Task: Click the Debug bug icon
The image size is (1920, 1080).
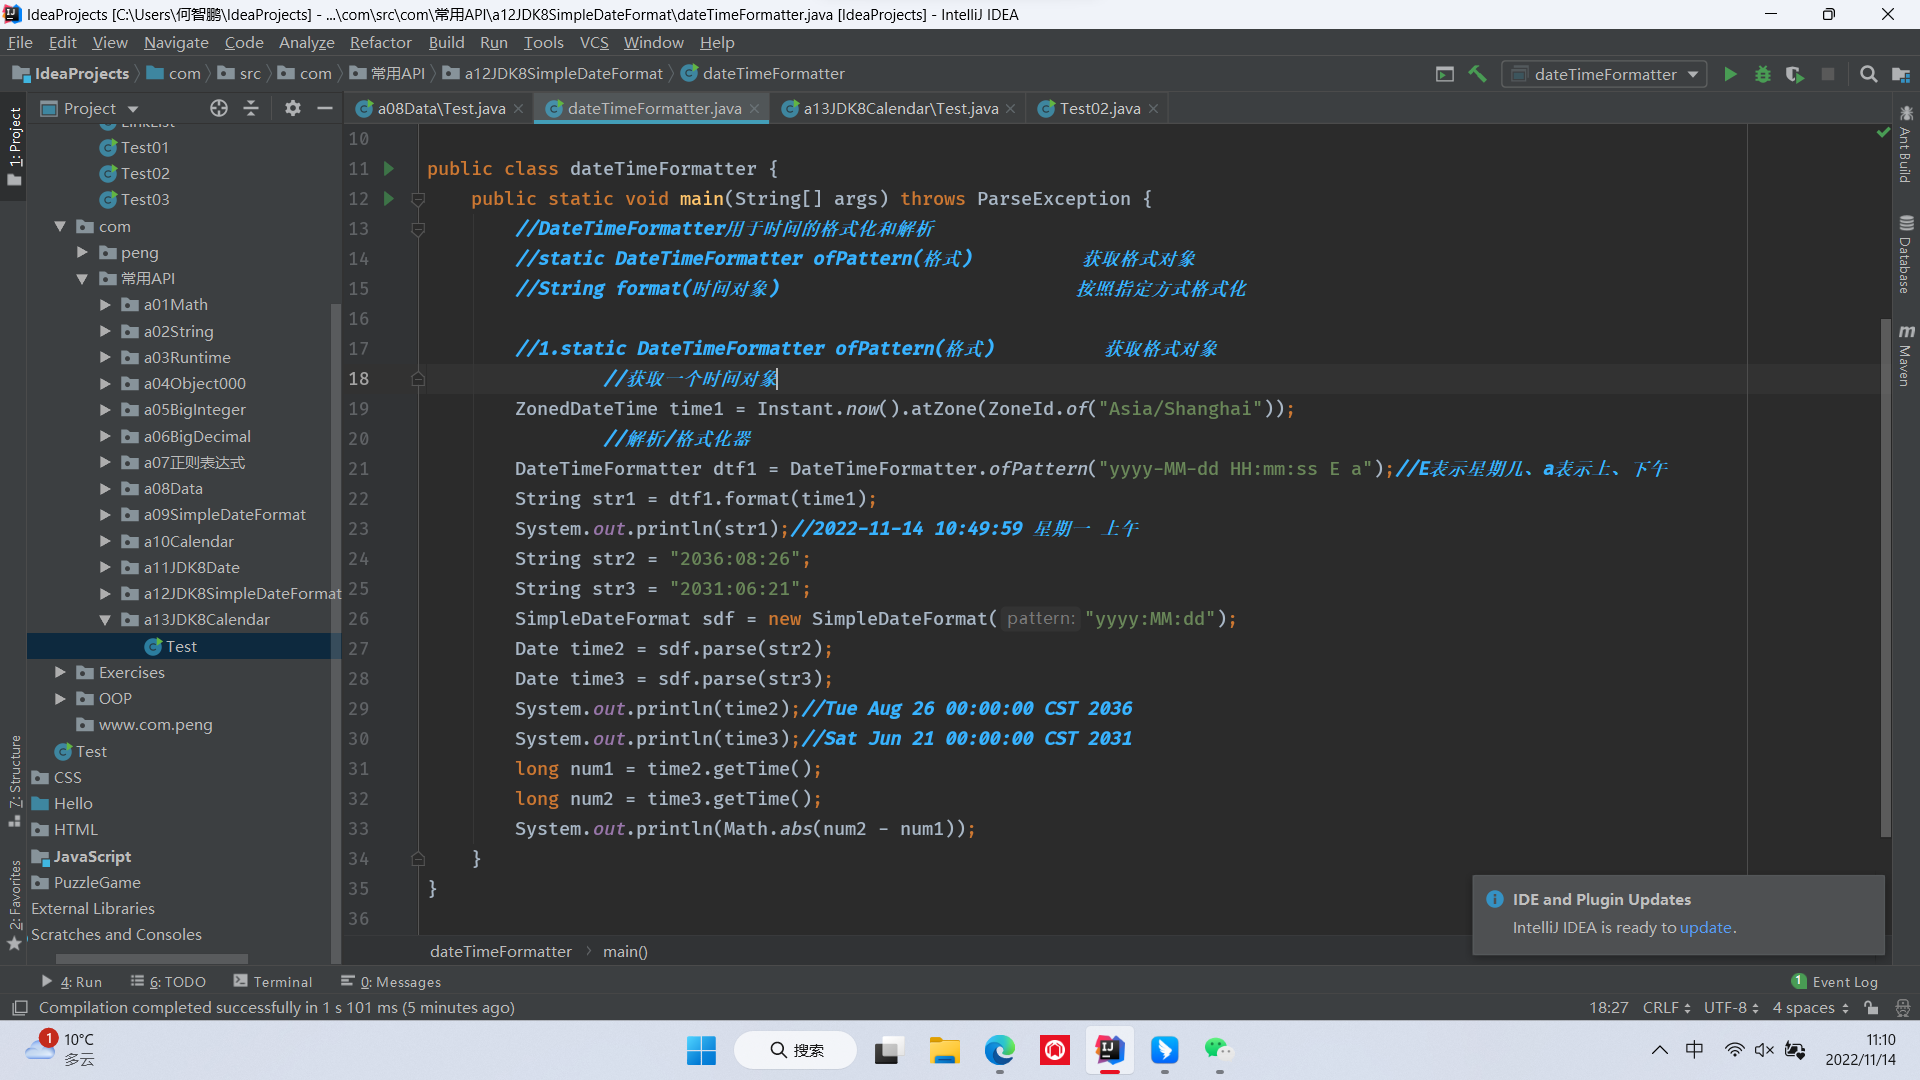Action: tap(1762, 74)
